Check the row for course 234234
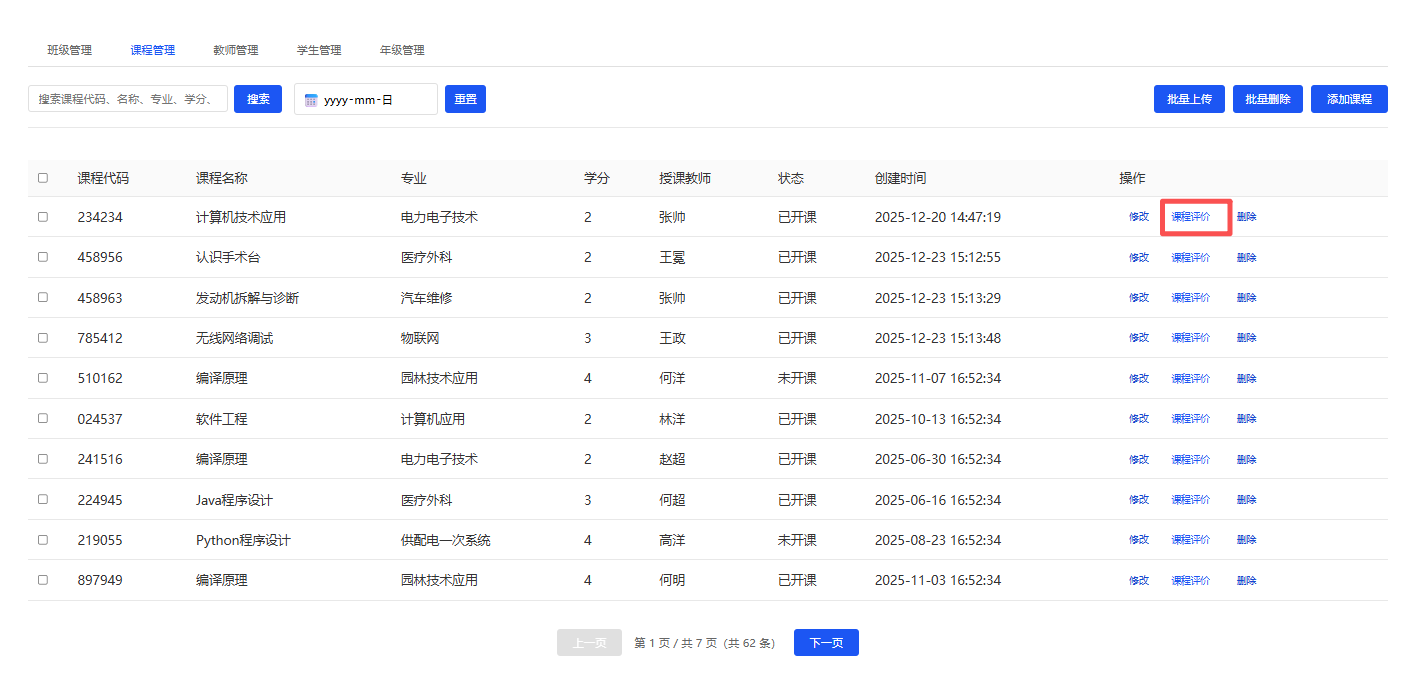This screenshot has width=1415, height=695. coord(43,217)
